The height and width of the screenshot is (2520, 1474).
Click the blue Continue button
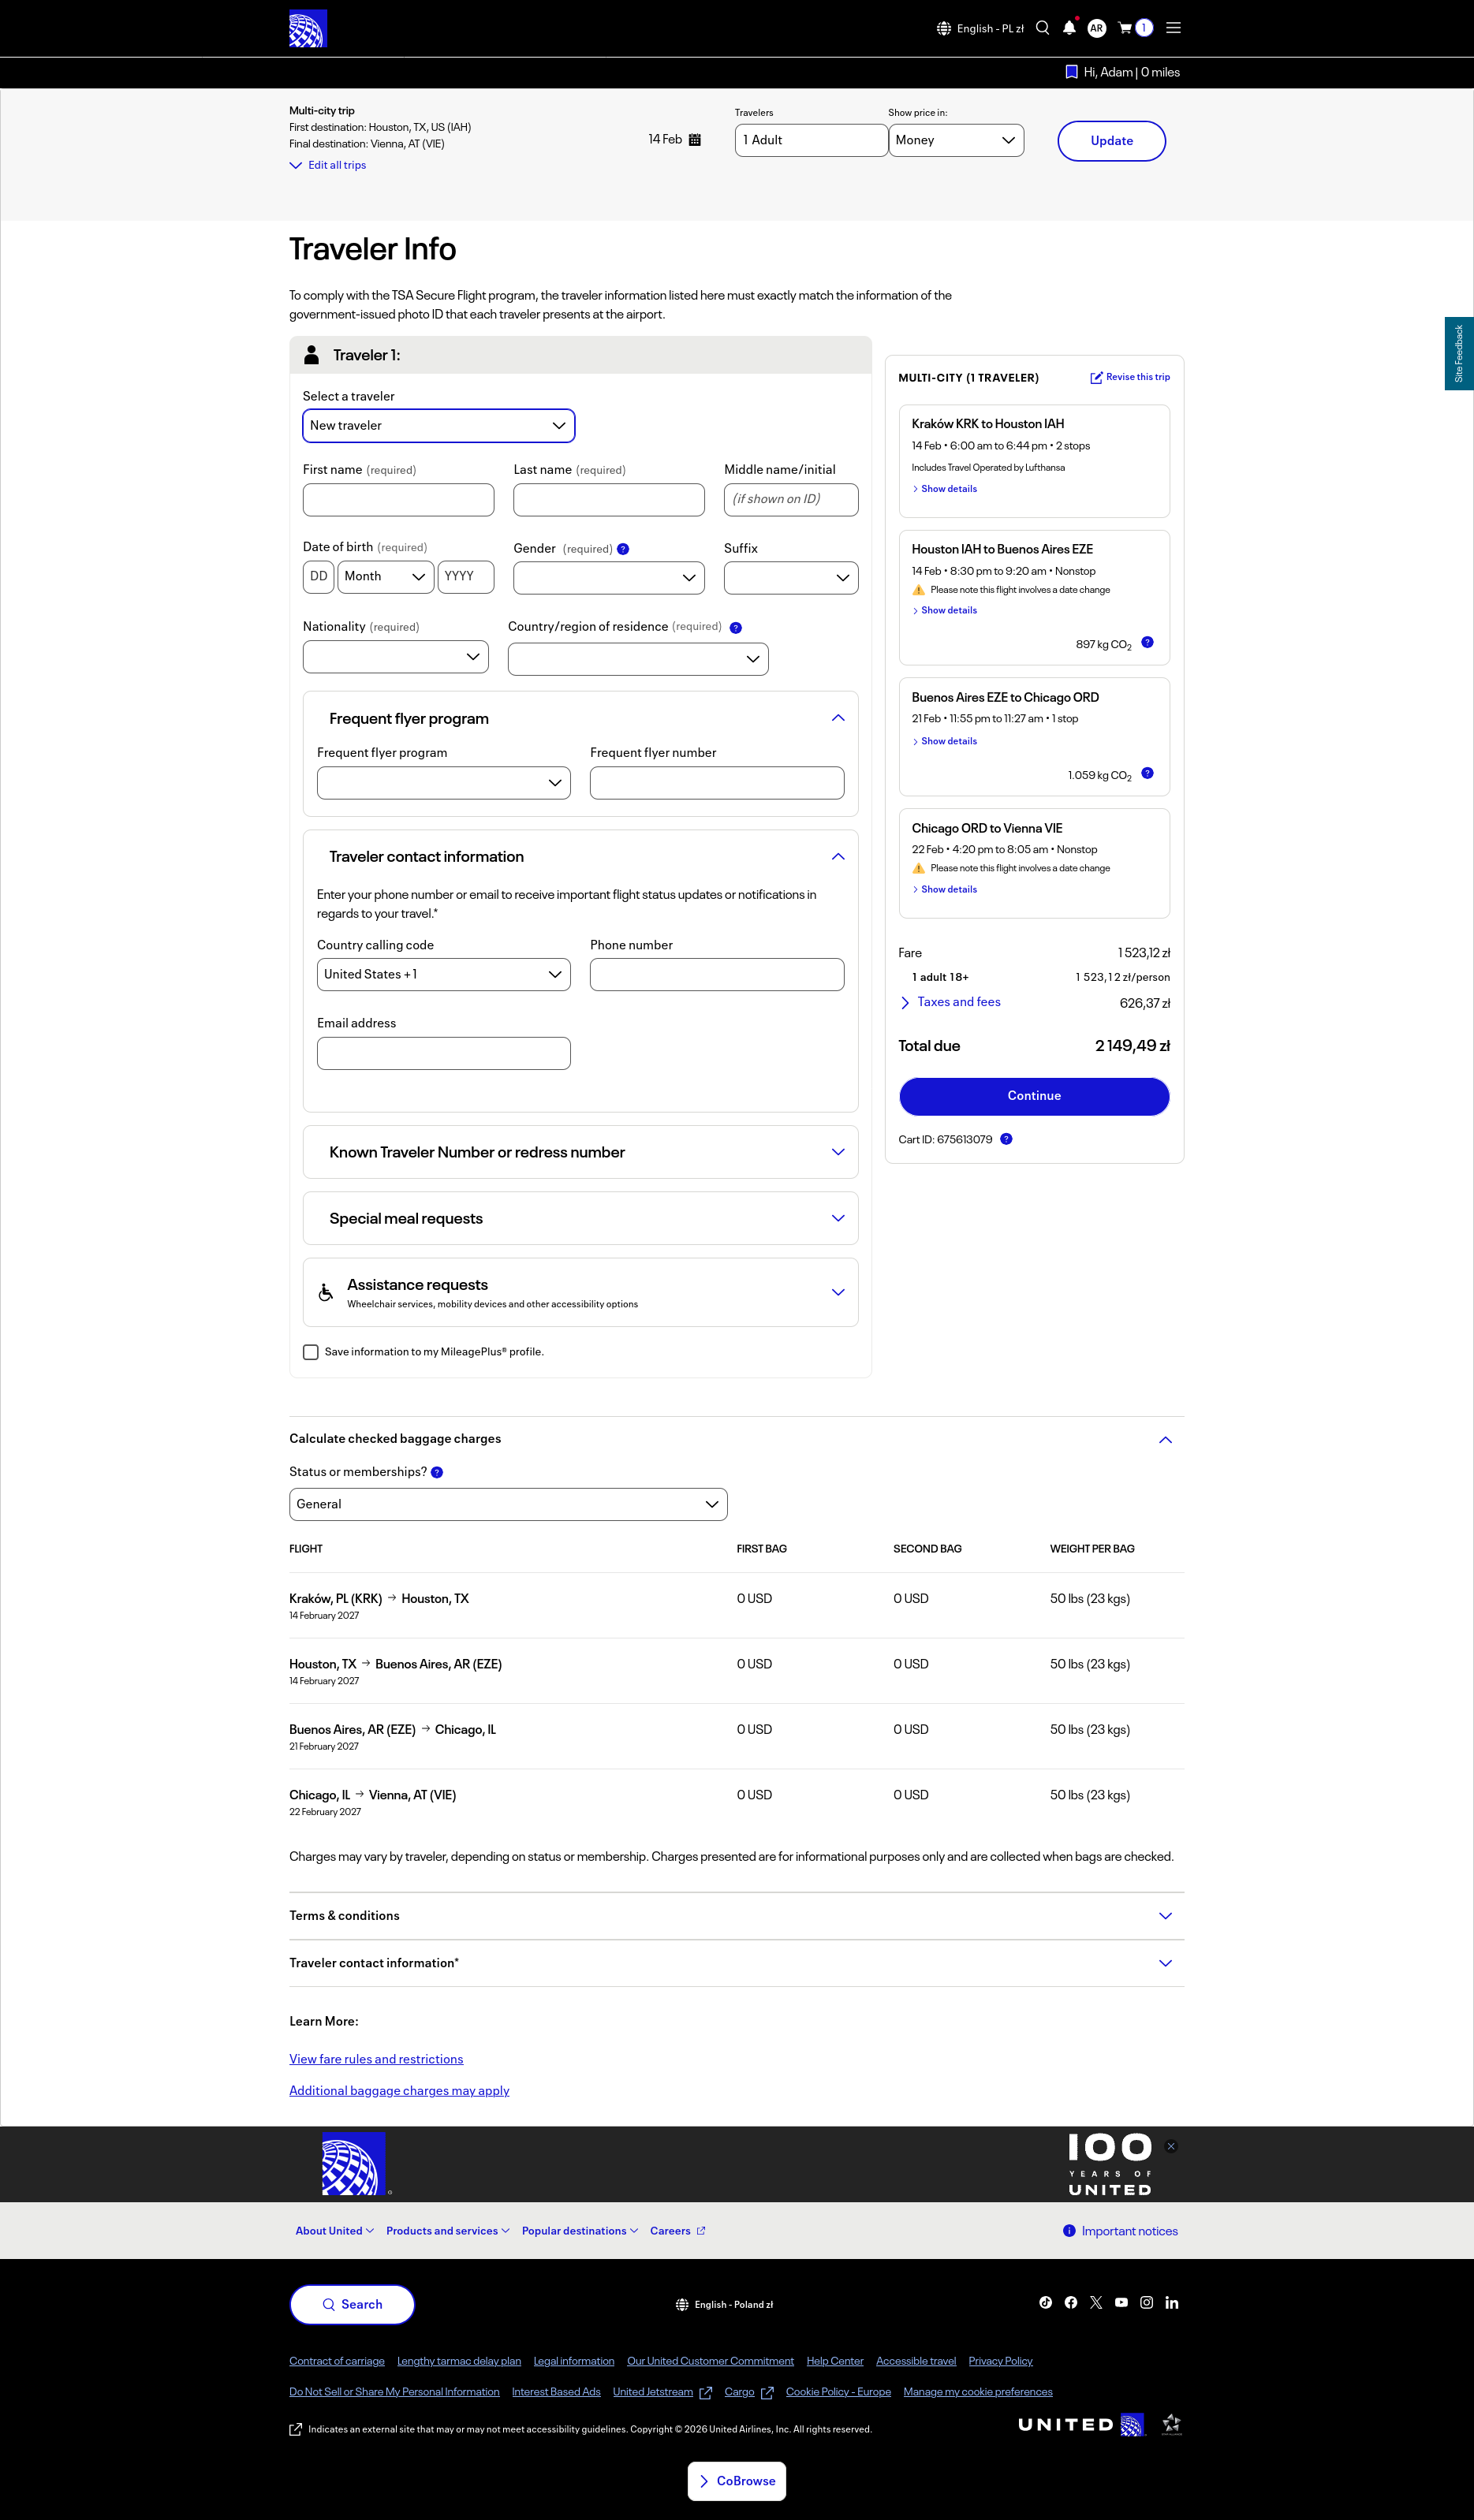(x=1034, y=1096)
